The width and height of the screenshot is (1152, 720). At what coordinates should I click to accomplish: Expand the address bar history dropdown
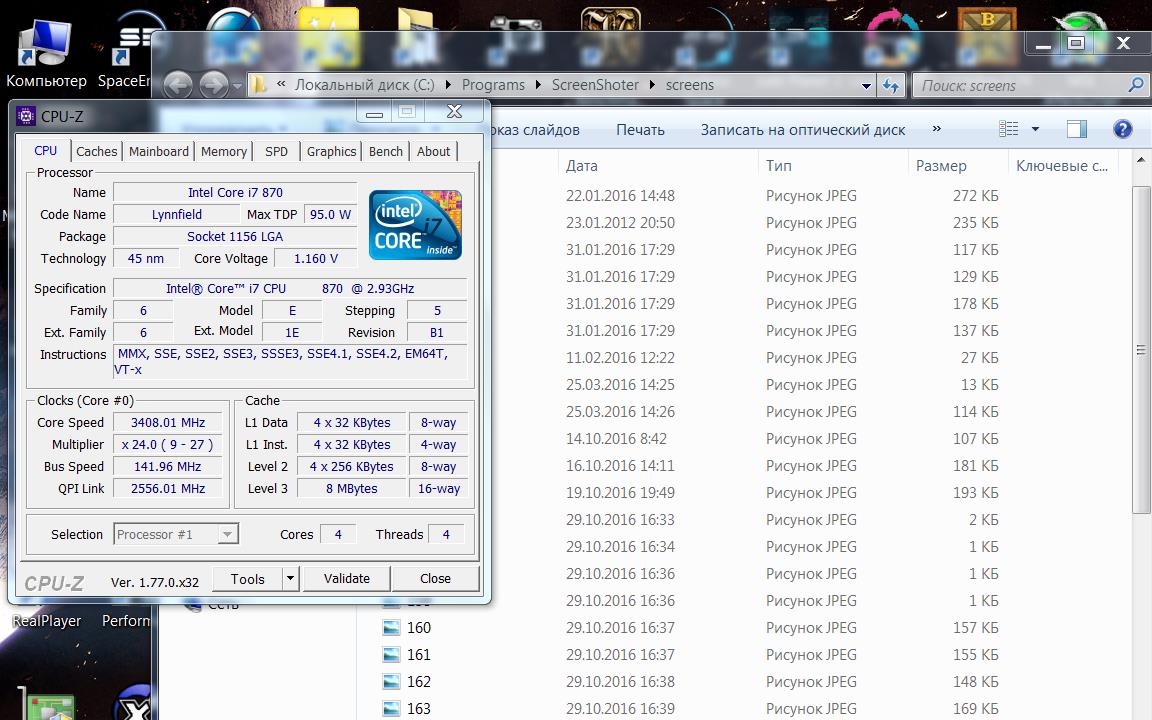point(866,86)
